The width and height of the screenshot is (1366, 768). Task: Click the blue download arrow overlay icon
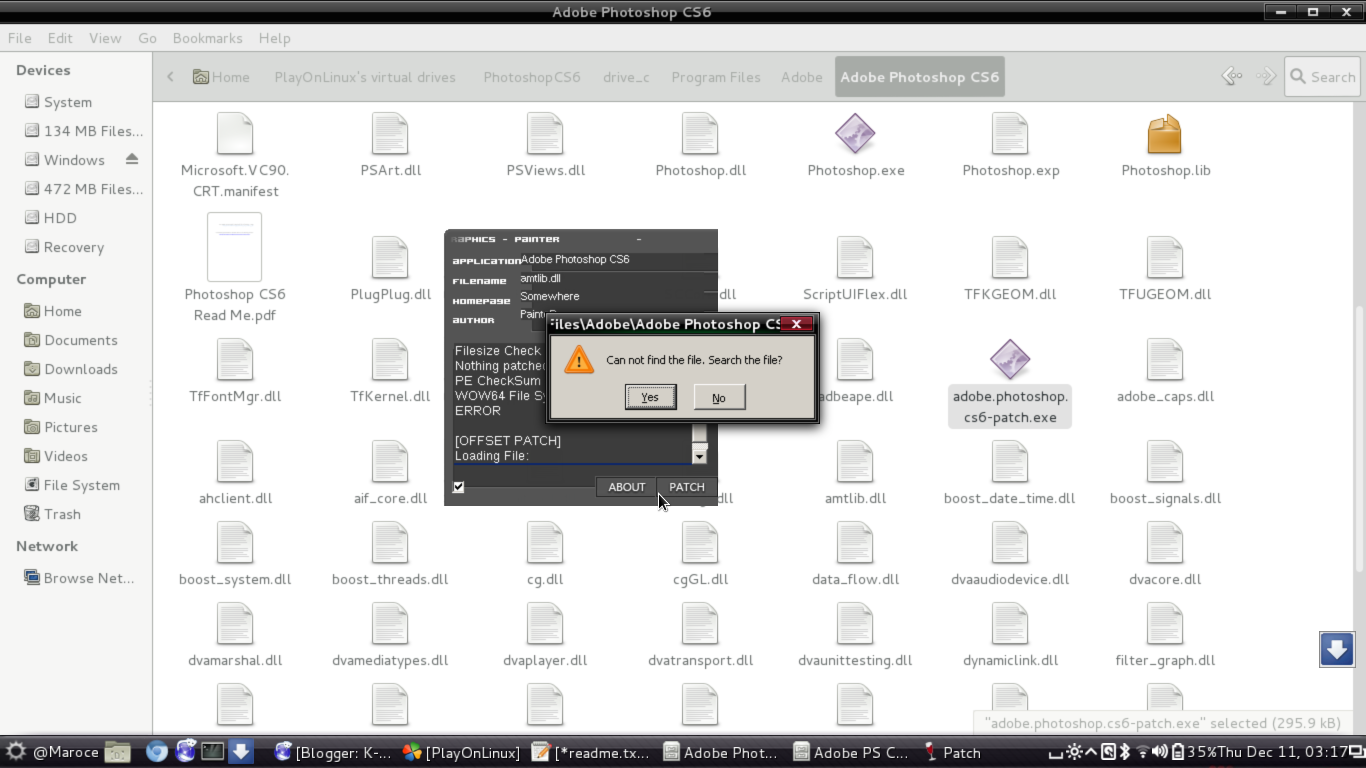(x=1337, y=649)
